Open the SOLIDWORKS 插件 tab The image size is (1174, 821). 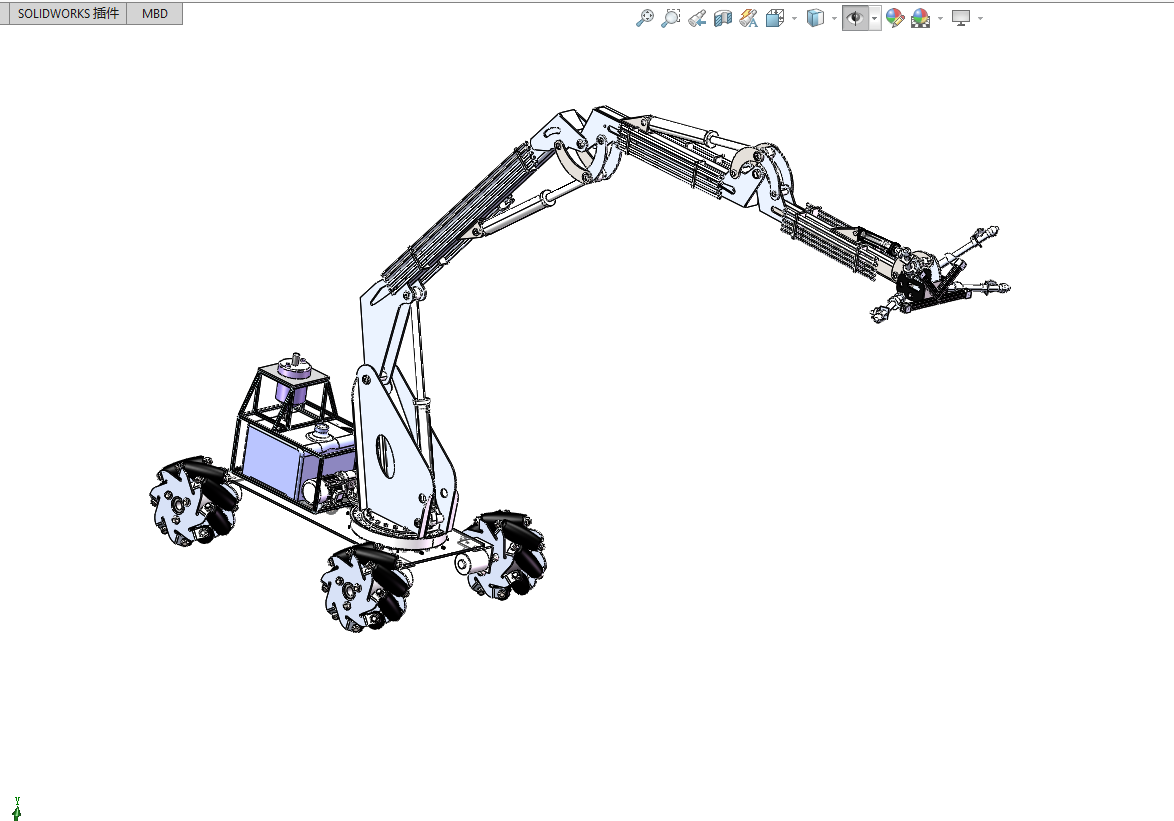(x=68, y=13)
